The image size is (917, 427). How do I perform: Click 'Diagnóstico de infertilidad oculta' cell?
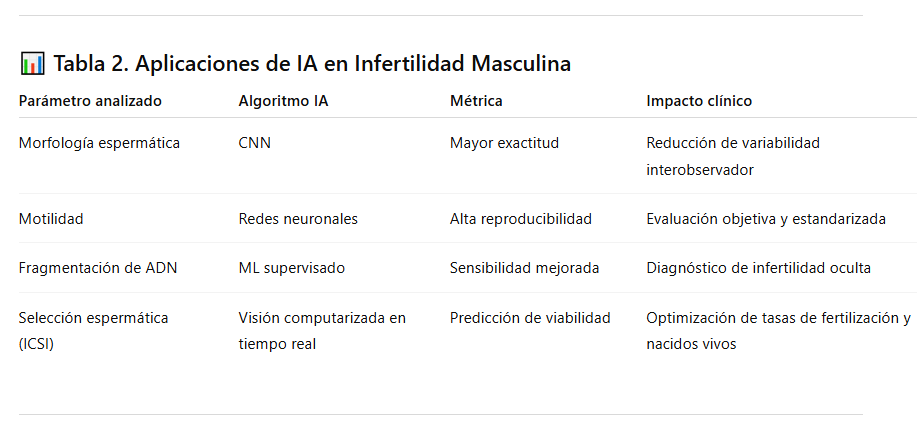(x=758, y=268)
